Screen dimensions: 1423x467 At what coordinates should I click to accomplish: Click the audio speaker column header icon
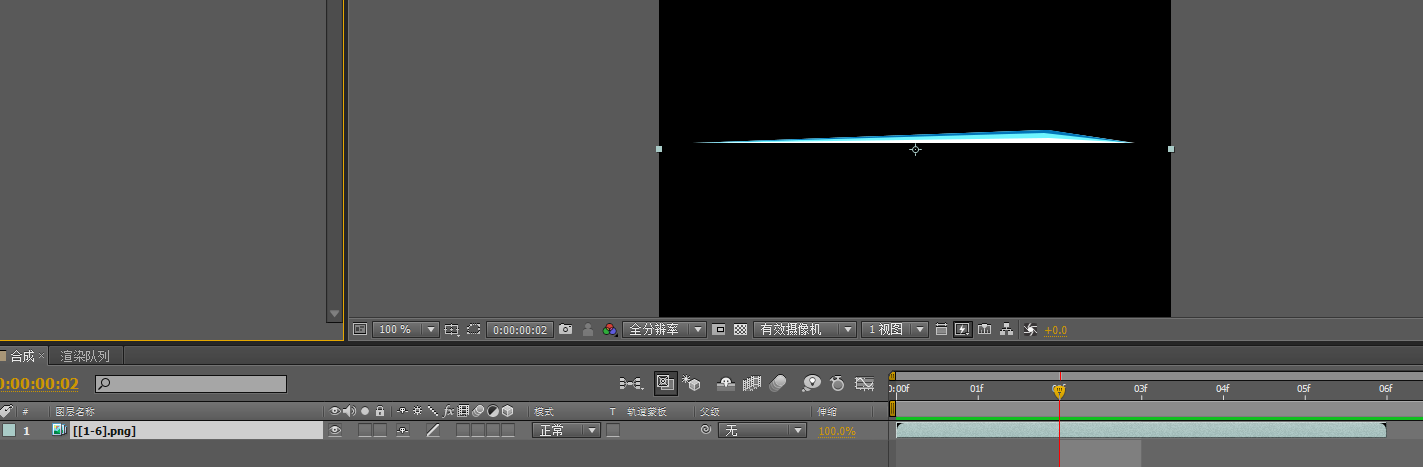click(x=349, y=411)
